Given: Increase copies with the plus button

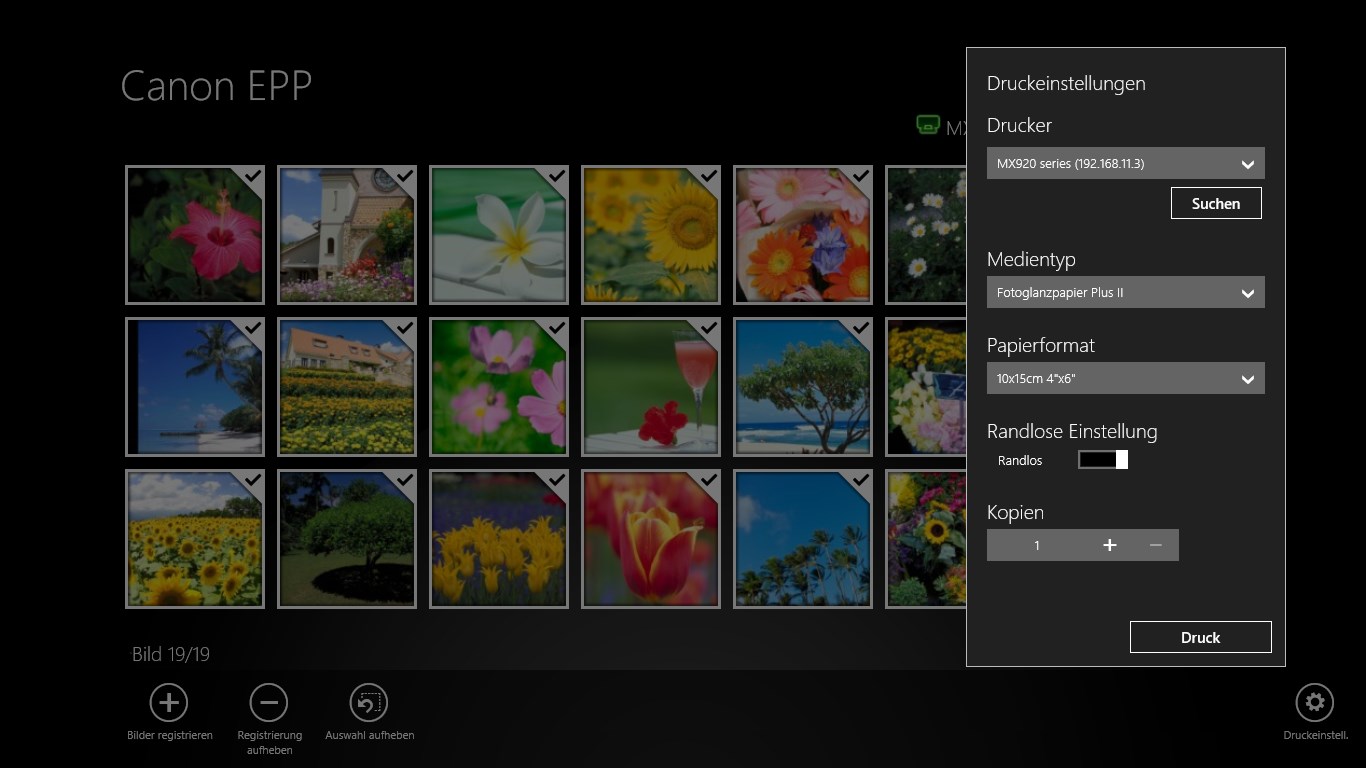Looking at the screenshot, I should (1109, 545).
